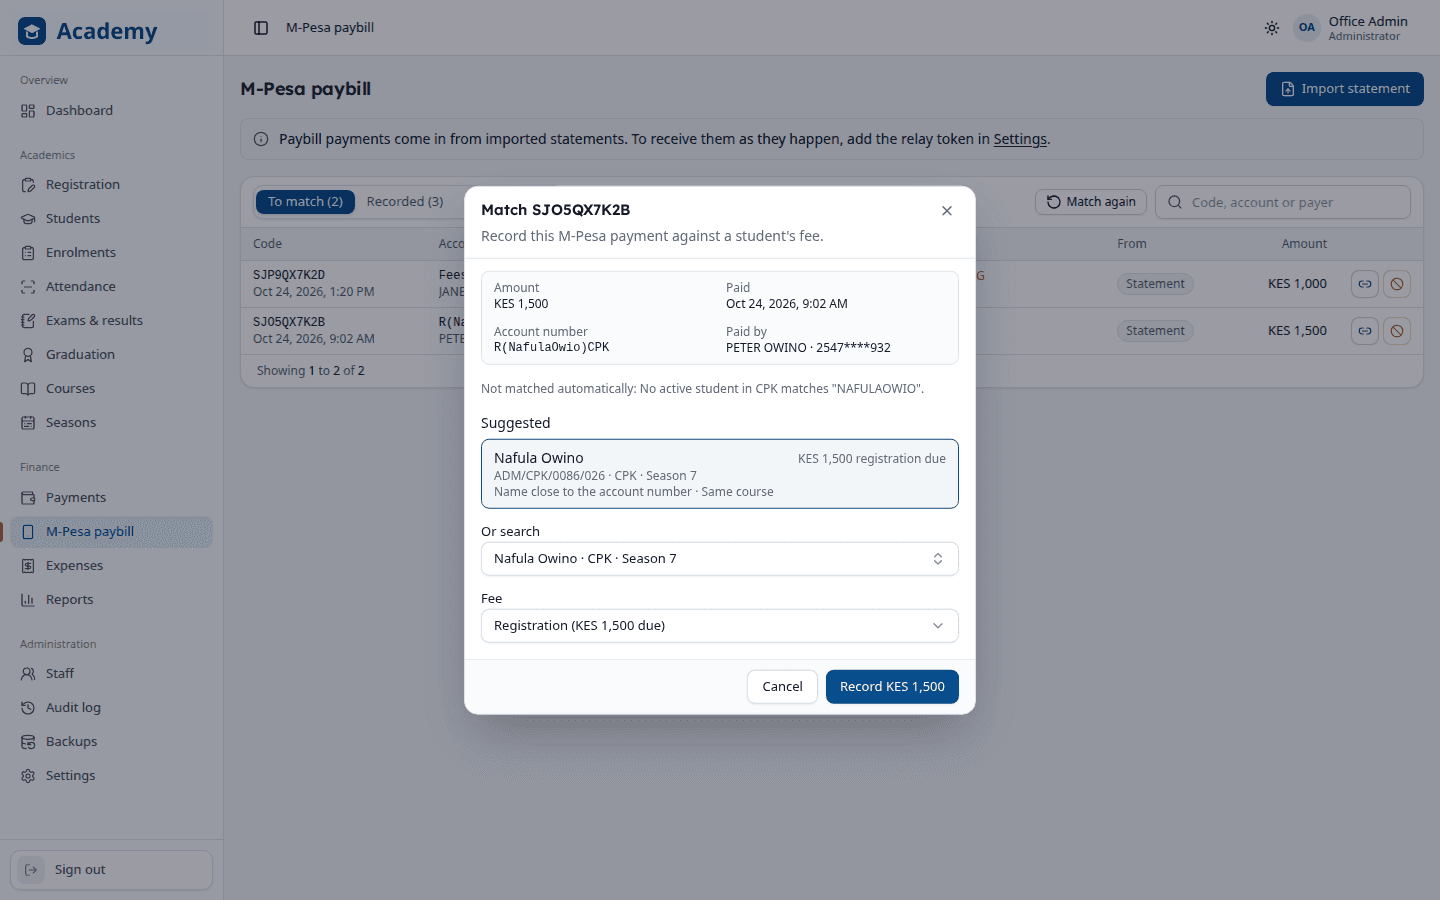Click the SJP9QX7K2D code cell
1440x900 pixels.
click(289, 275)
